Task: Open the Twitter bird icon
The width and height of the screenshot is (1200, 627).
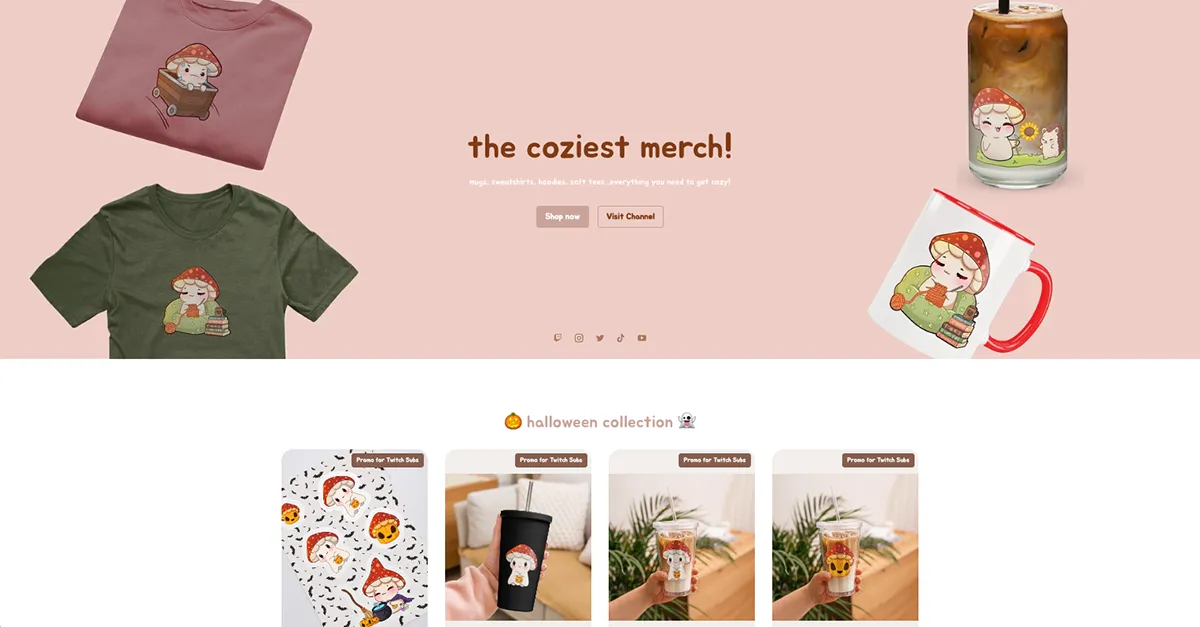Action: pyautogui.click(x=600, y=338)
